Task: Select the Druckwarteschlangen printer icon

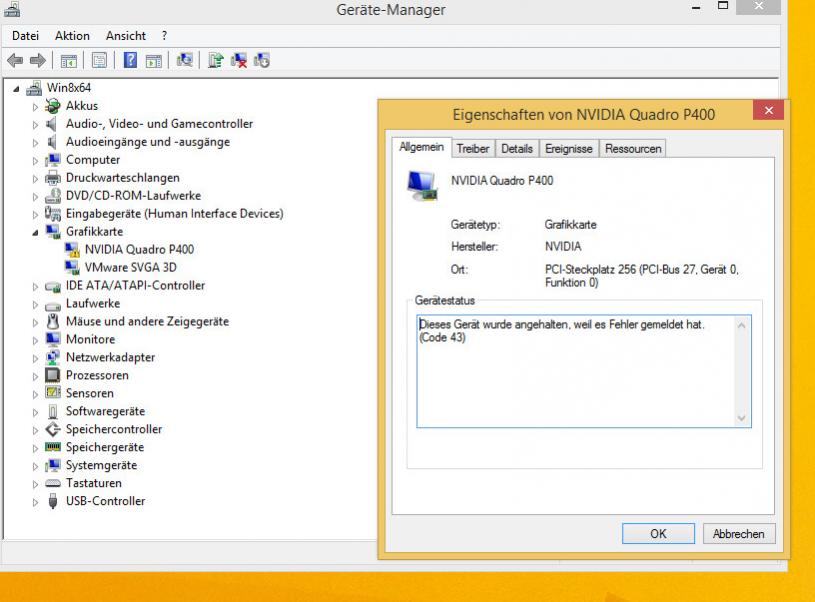Action: (52, 178)
